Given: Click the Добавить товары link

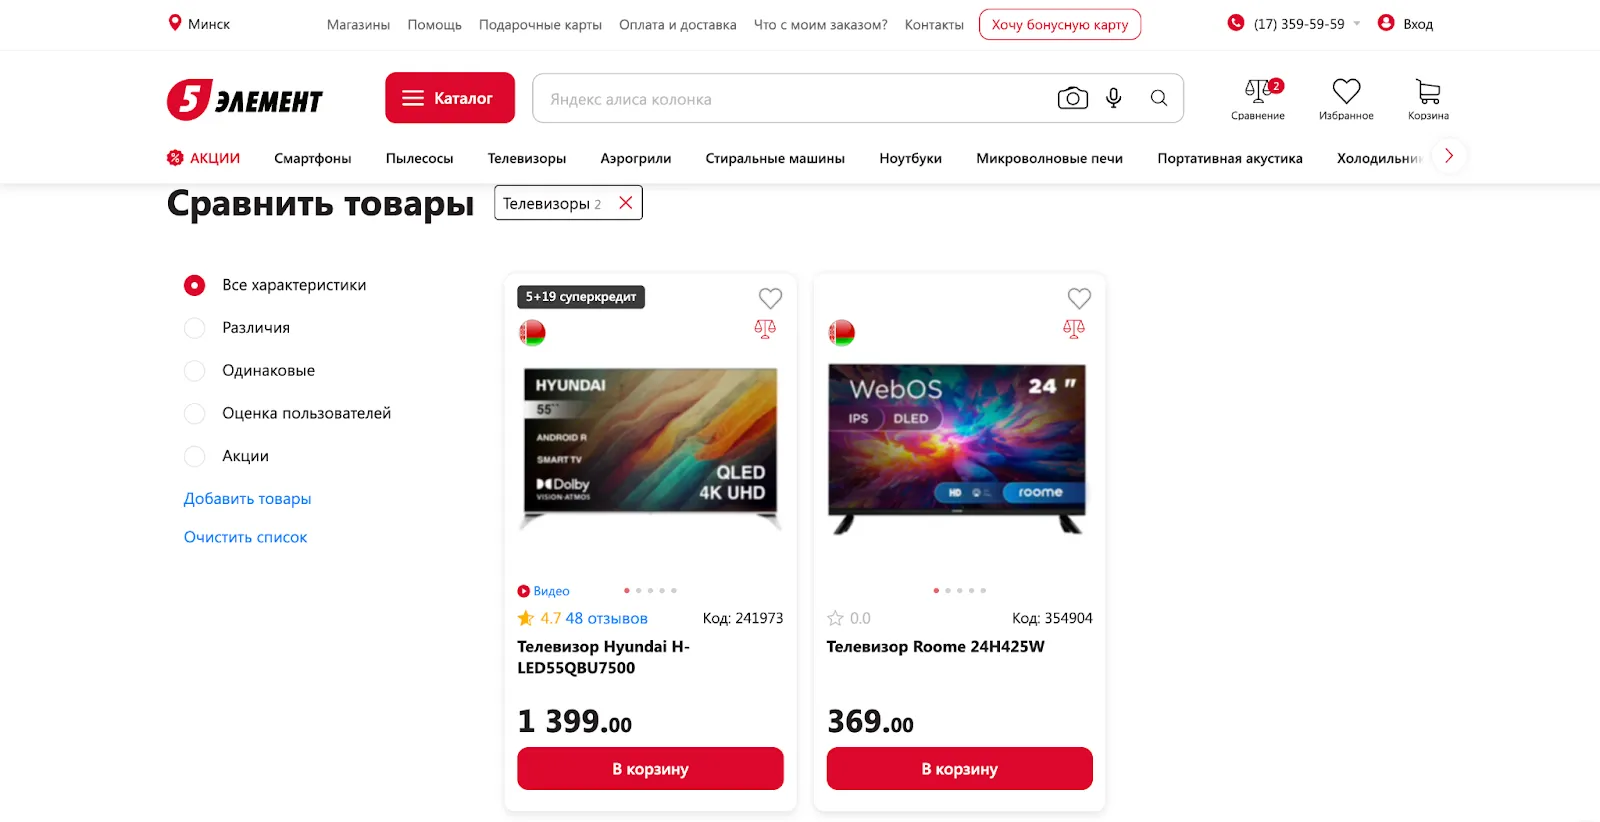Looking at the screenshot, I should (247, 499).
